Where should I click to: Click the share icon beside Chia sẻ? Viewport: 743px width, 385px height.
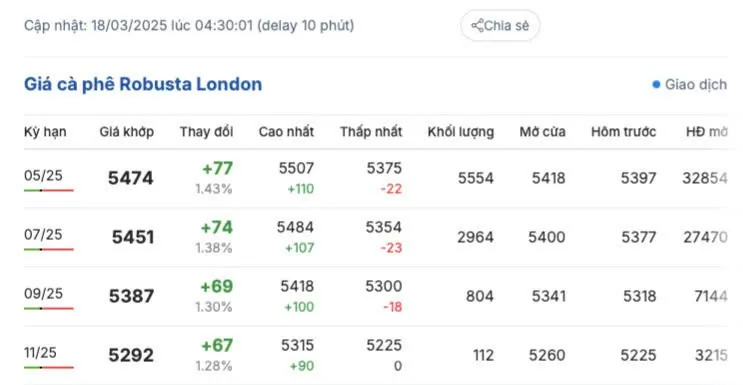pyautogui.click(x=477, y=25)
